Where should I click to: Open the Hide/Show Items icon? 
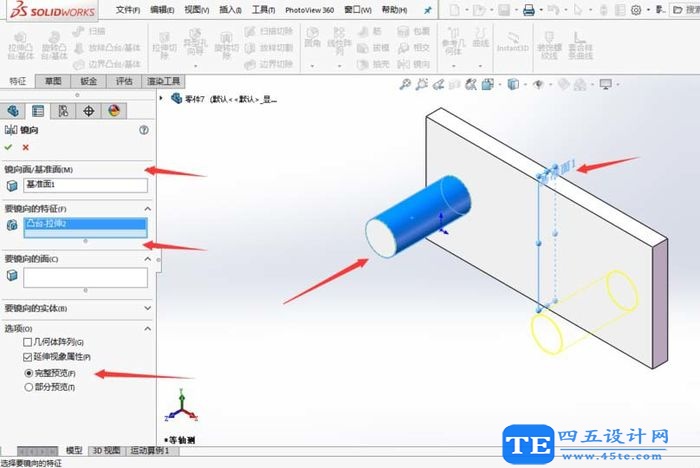click(x=539, y=84)
